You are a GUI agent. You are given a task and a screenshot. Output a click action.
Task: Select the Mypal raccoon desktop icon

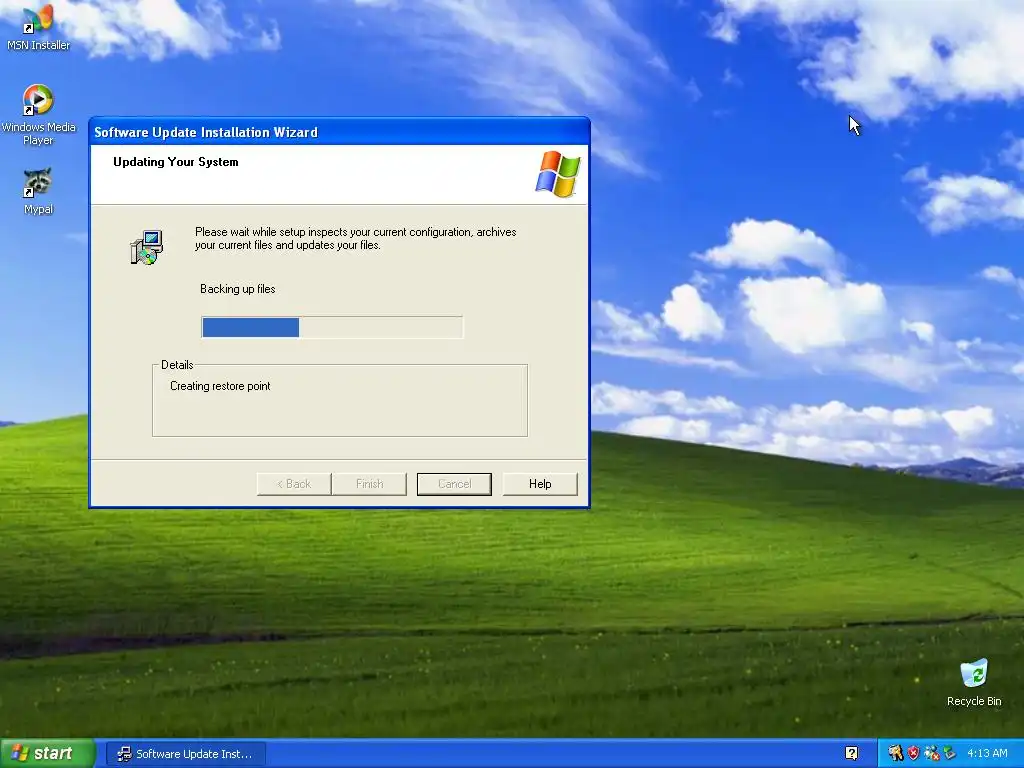coord(38,191)
